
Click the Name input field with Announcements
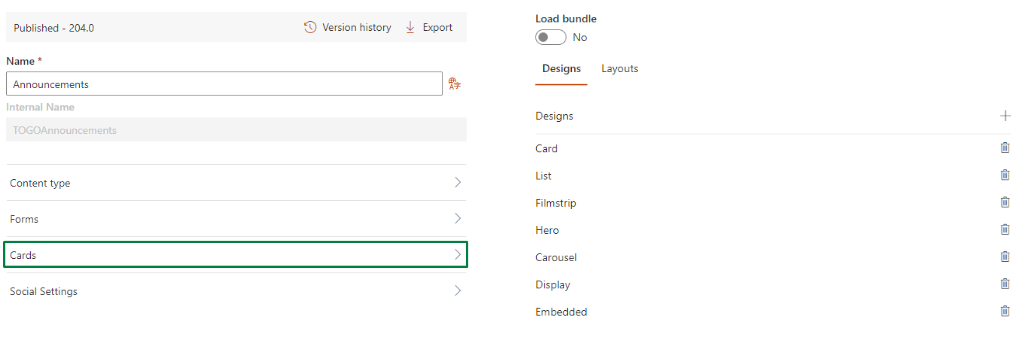[x=225, y=84]
